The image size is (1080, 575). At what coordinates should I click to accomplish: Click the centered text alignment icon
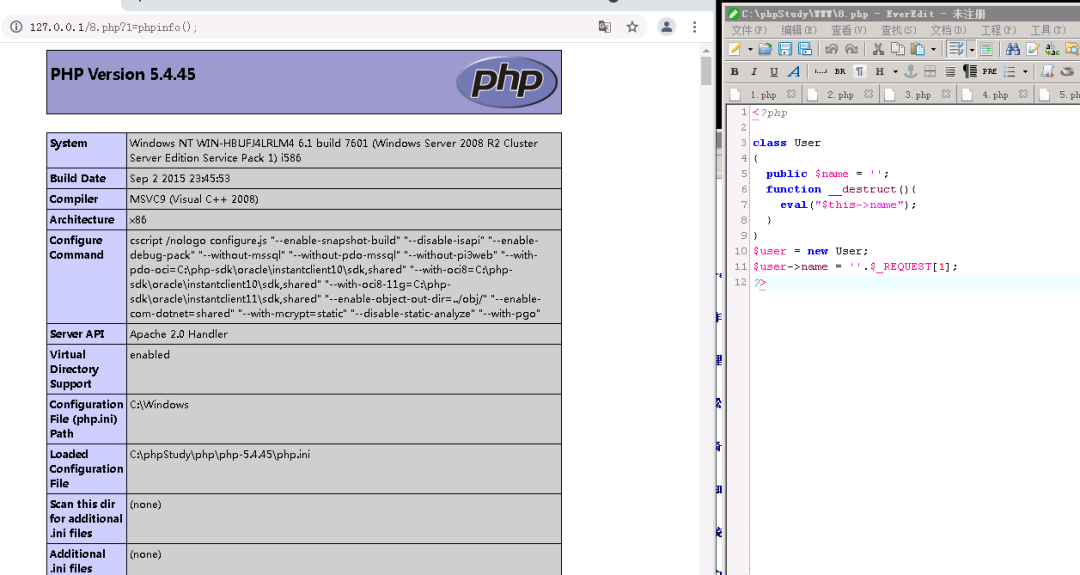[950, 72]
